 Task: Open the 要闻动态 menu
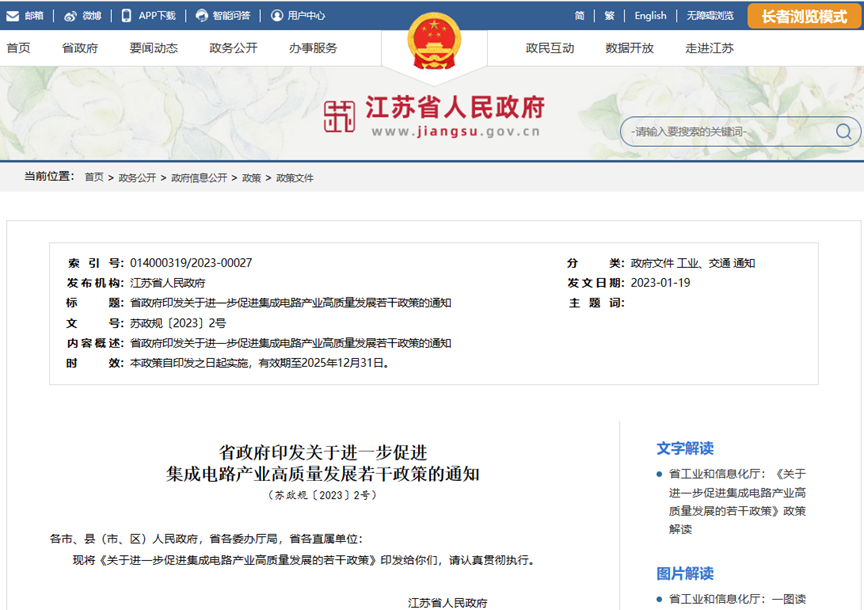pos(154,48)
